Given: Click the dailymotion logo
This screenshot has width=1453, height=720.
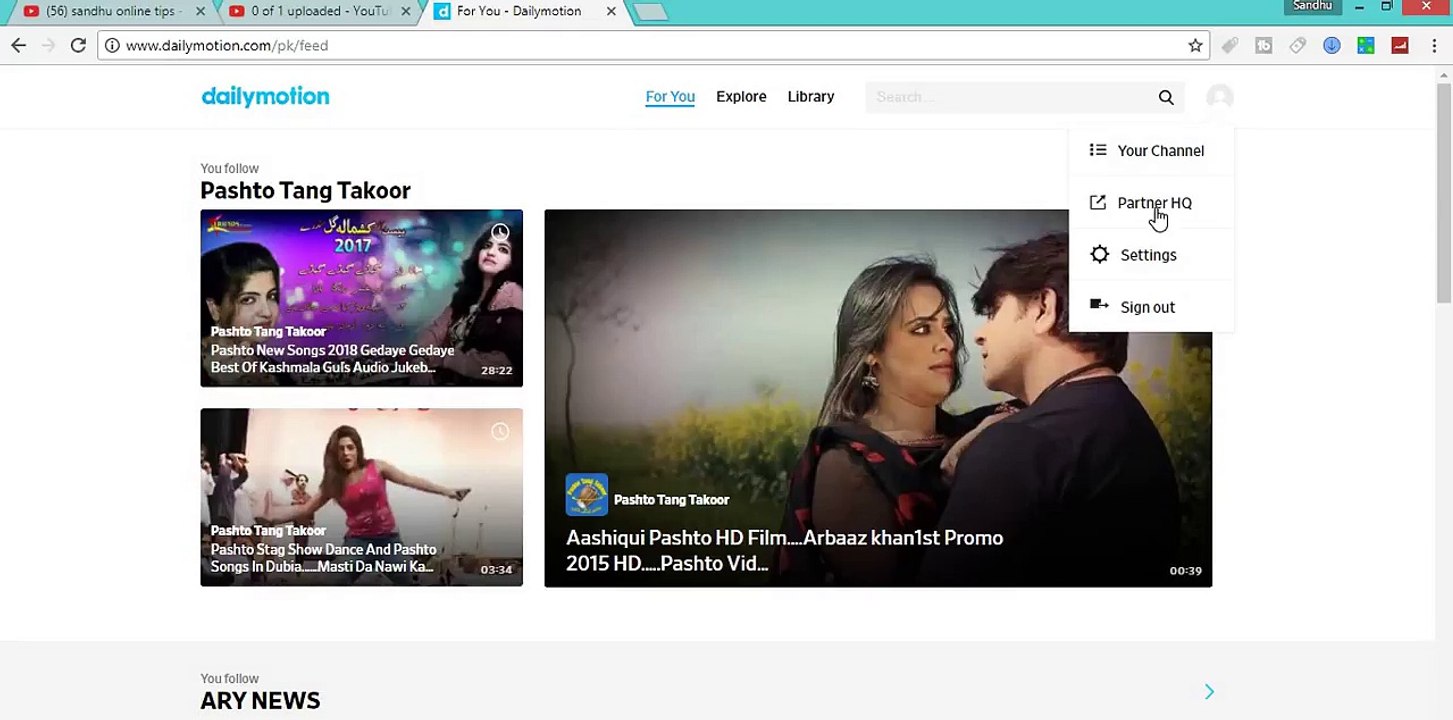Looking at the screenshot, I should (x=265, y=97).
